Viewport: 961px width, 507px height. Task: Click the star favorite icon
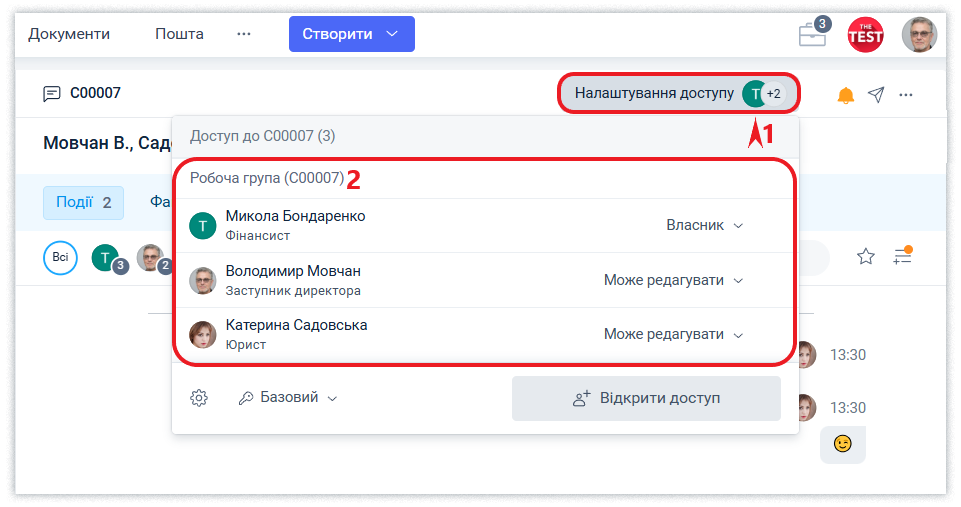tap(866, 257)
